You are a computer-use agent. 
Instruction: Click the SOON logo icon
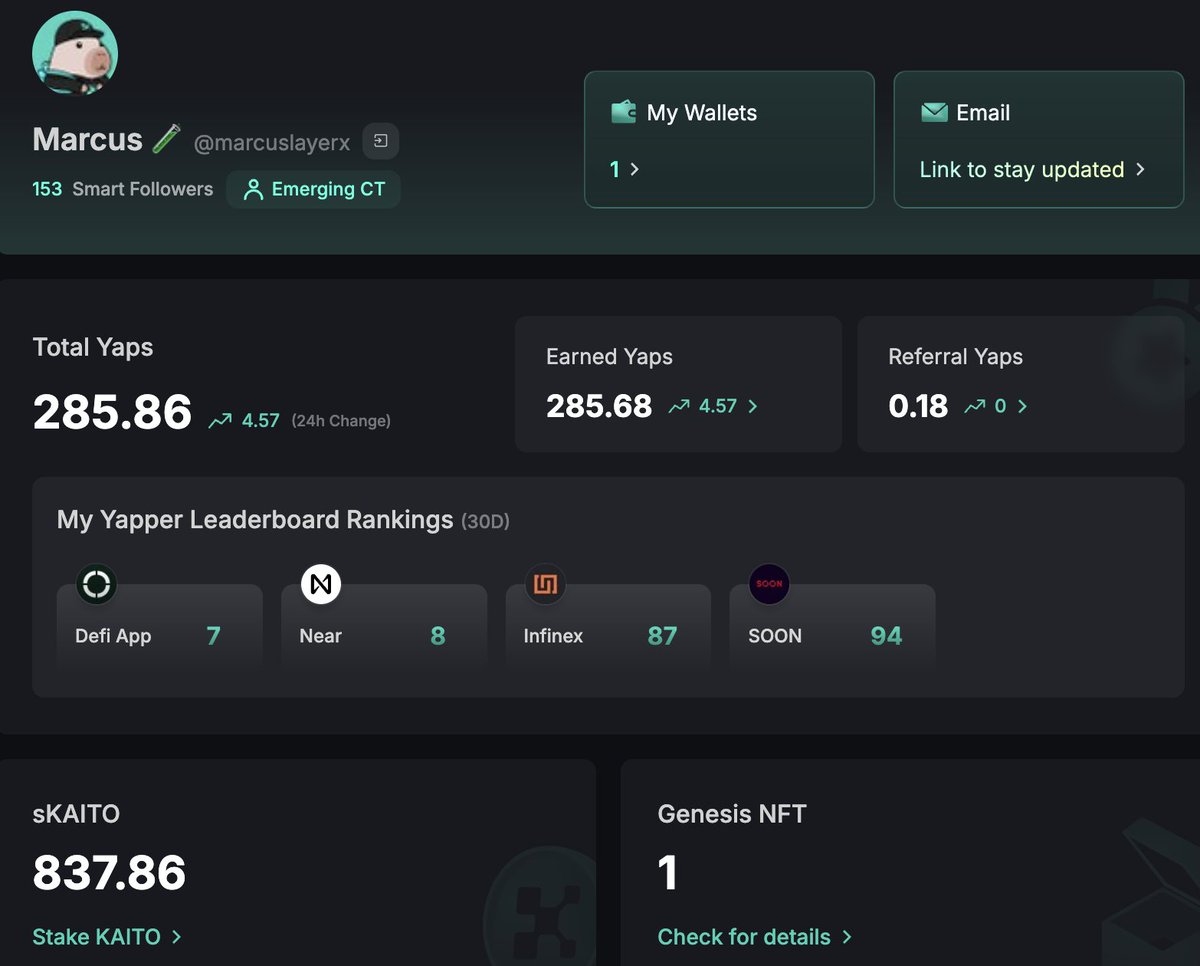click(769, 584)
